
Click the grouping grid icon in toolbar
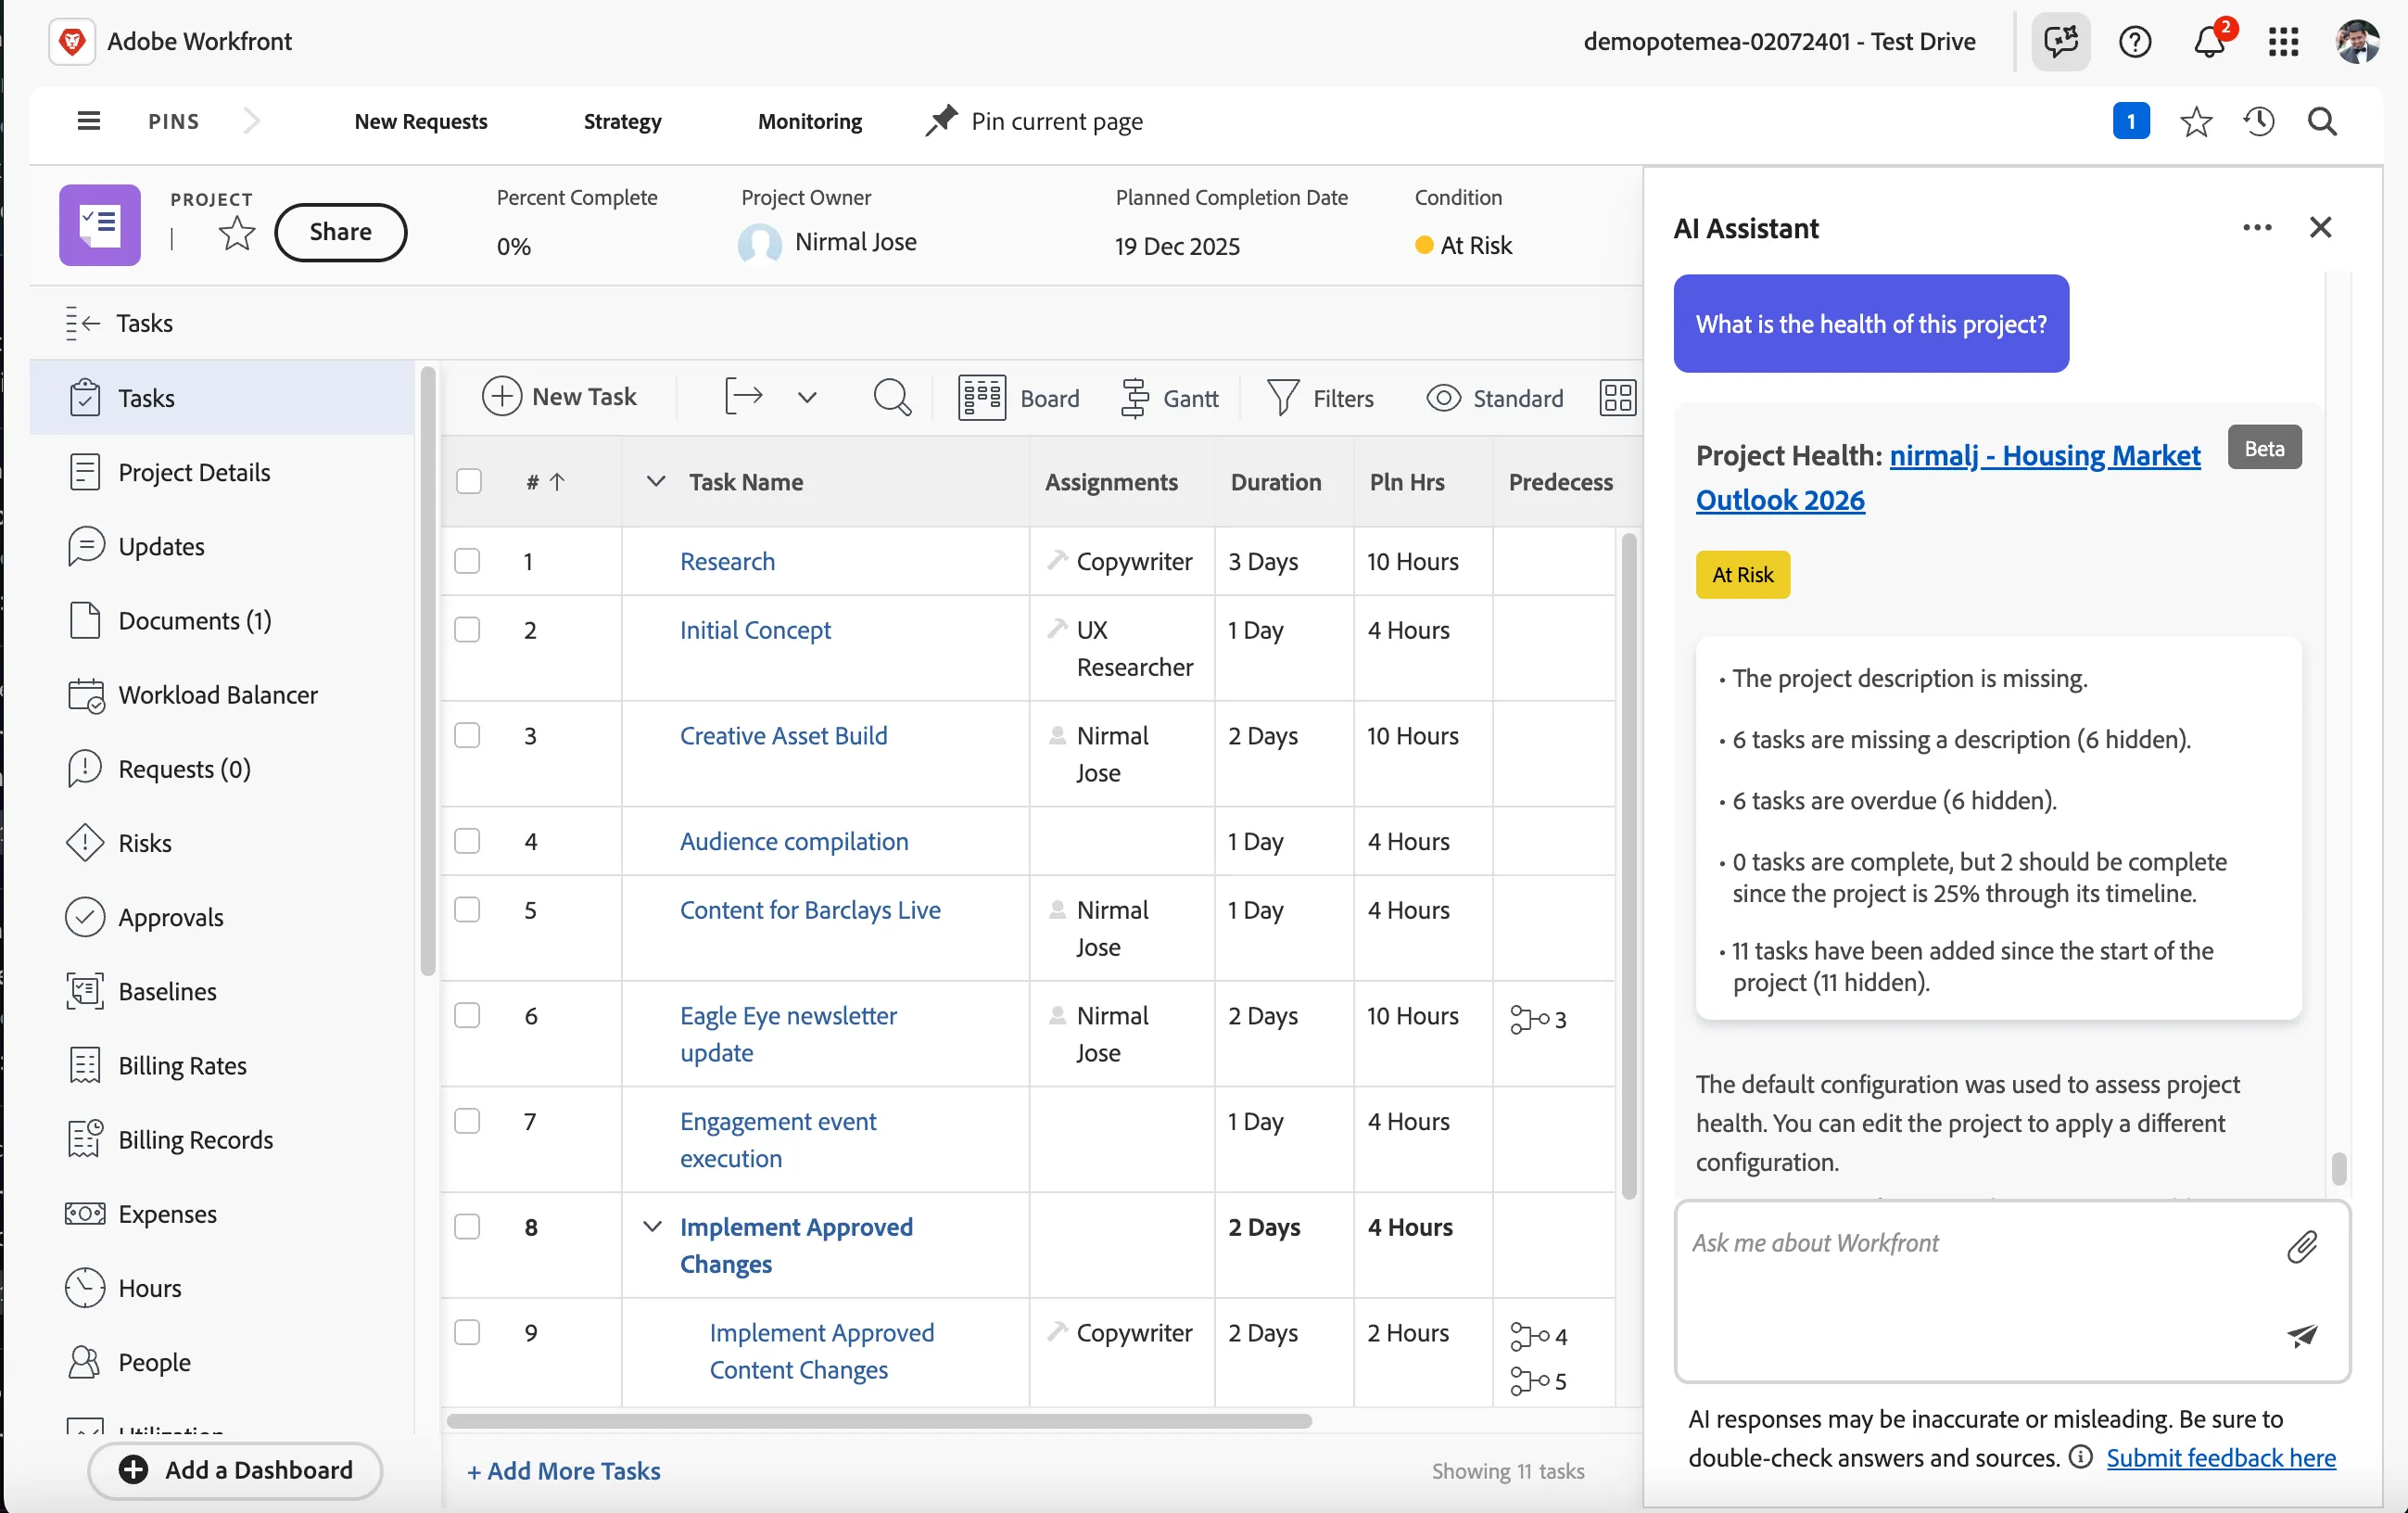[1617, 398]
